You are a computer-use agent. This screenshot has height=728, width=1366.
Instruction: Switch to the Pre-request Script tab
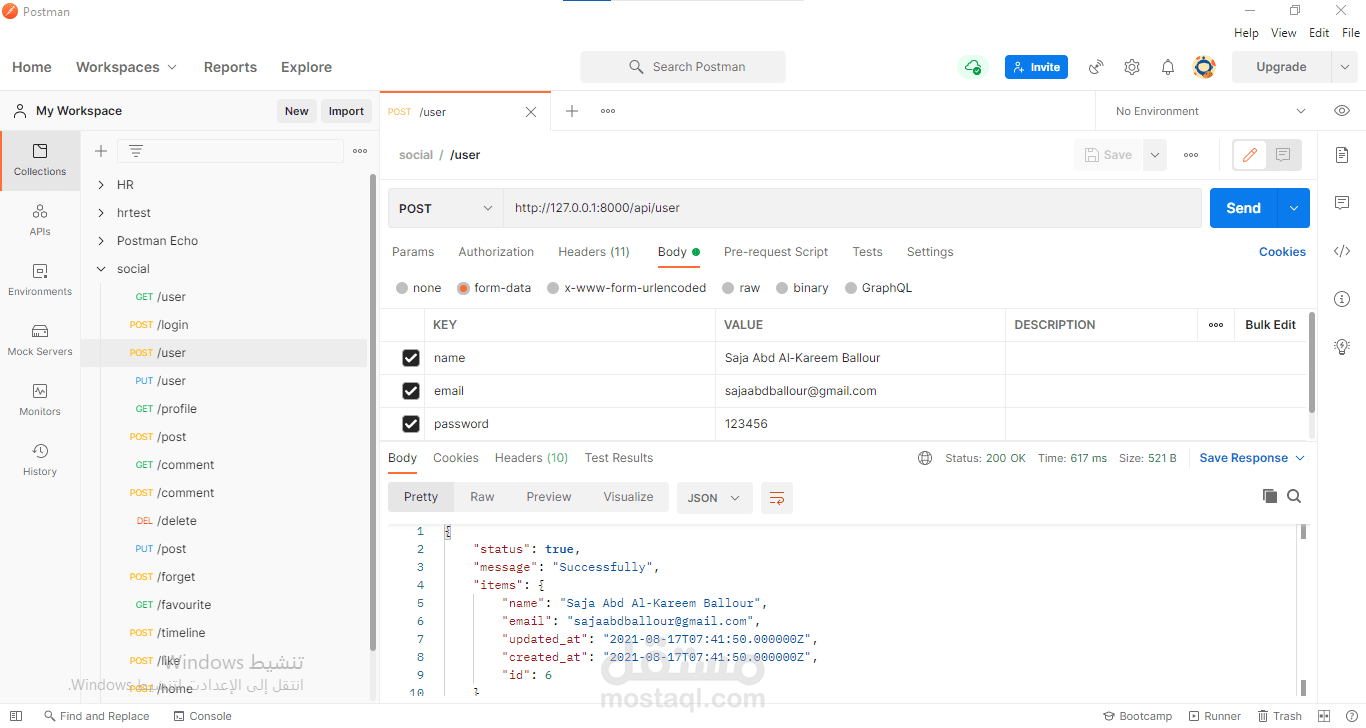[x=776, y=252]
